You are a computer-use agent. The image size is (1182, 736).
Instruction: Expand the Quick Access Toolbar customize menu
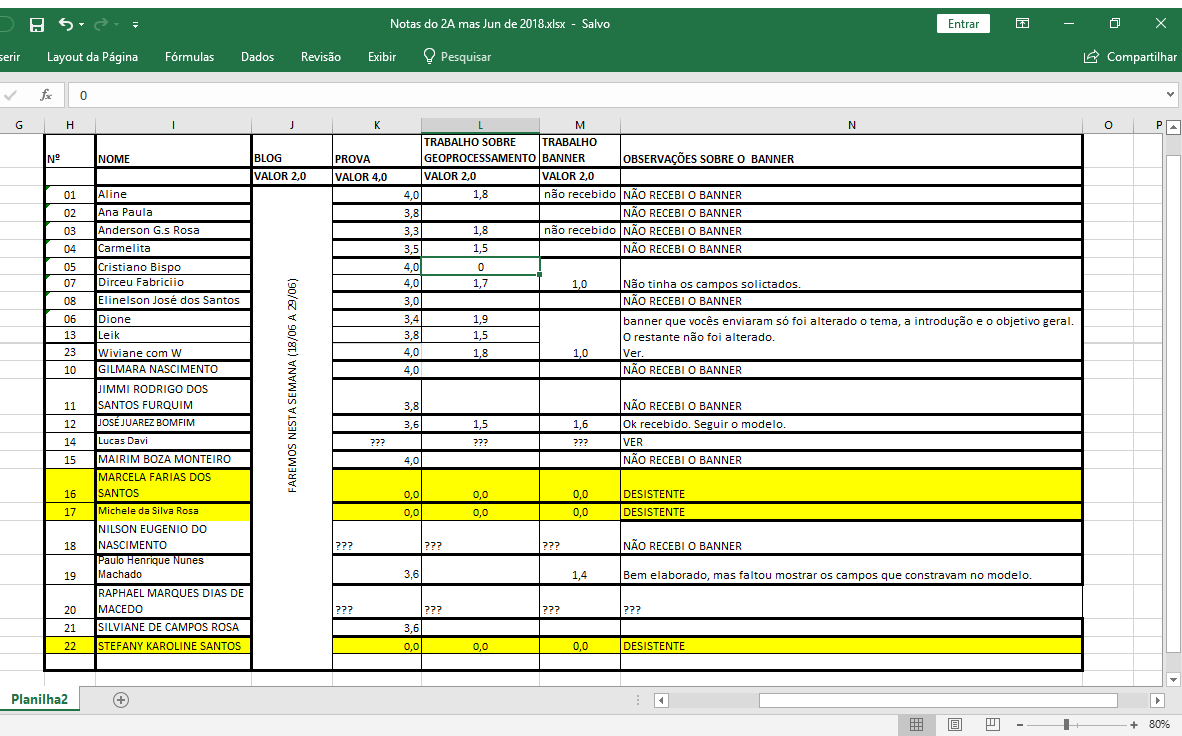136,25
